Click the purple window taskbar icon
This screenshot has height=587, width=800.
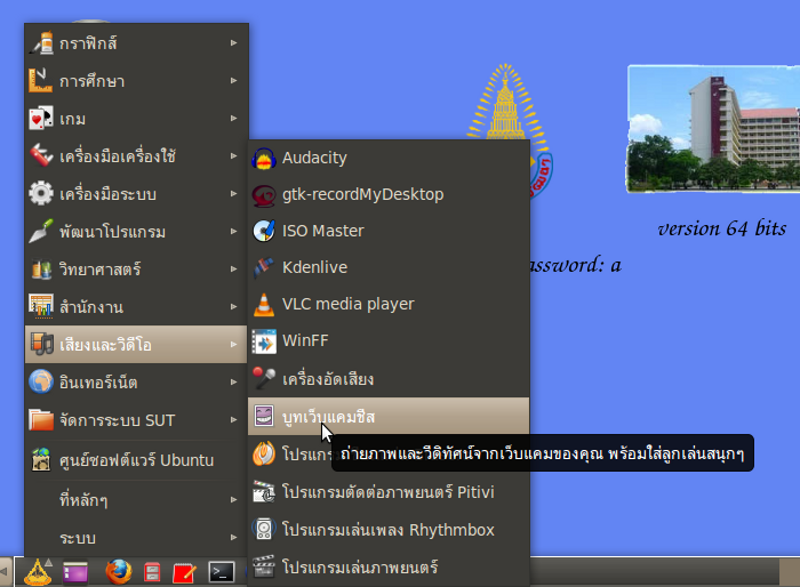tap(75, 572)
